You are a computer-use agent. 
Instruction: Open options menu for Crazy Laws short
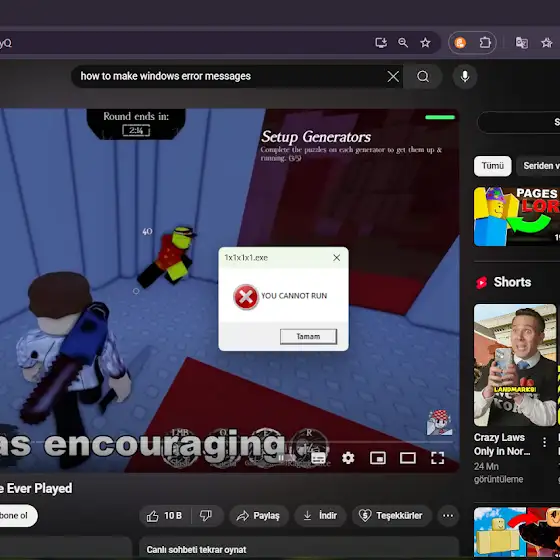tap(544, 442)
